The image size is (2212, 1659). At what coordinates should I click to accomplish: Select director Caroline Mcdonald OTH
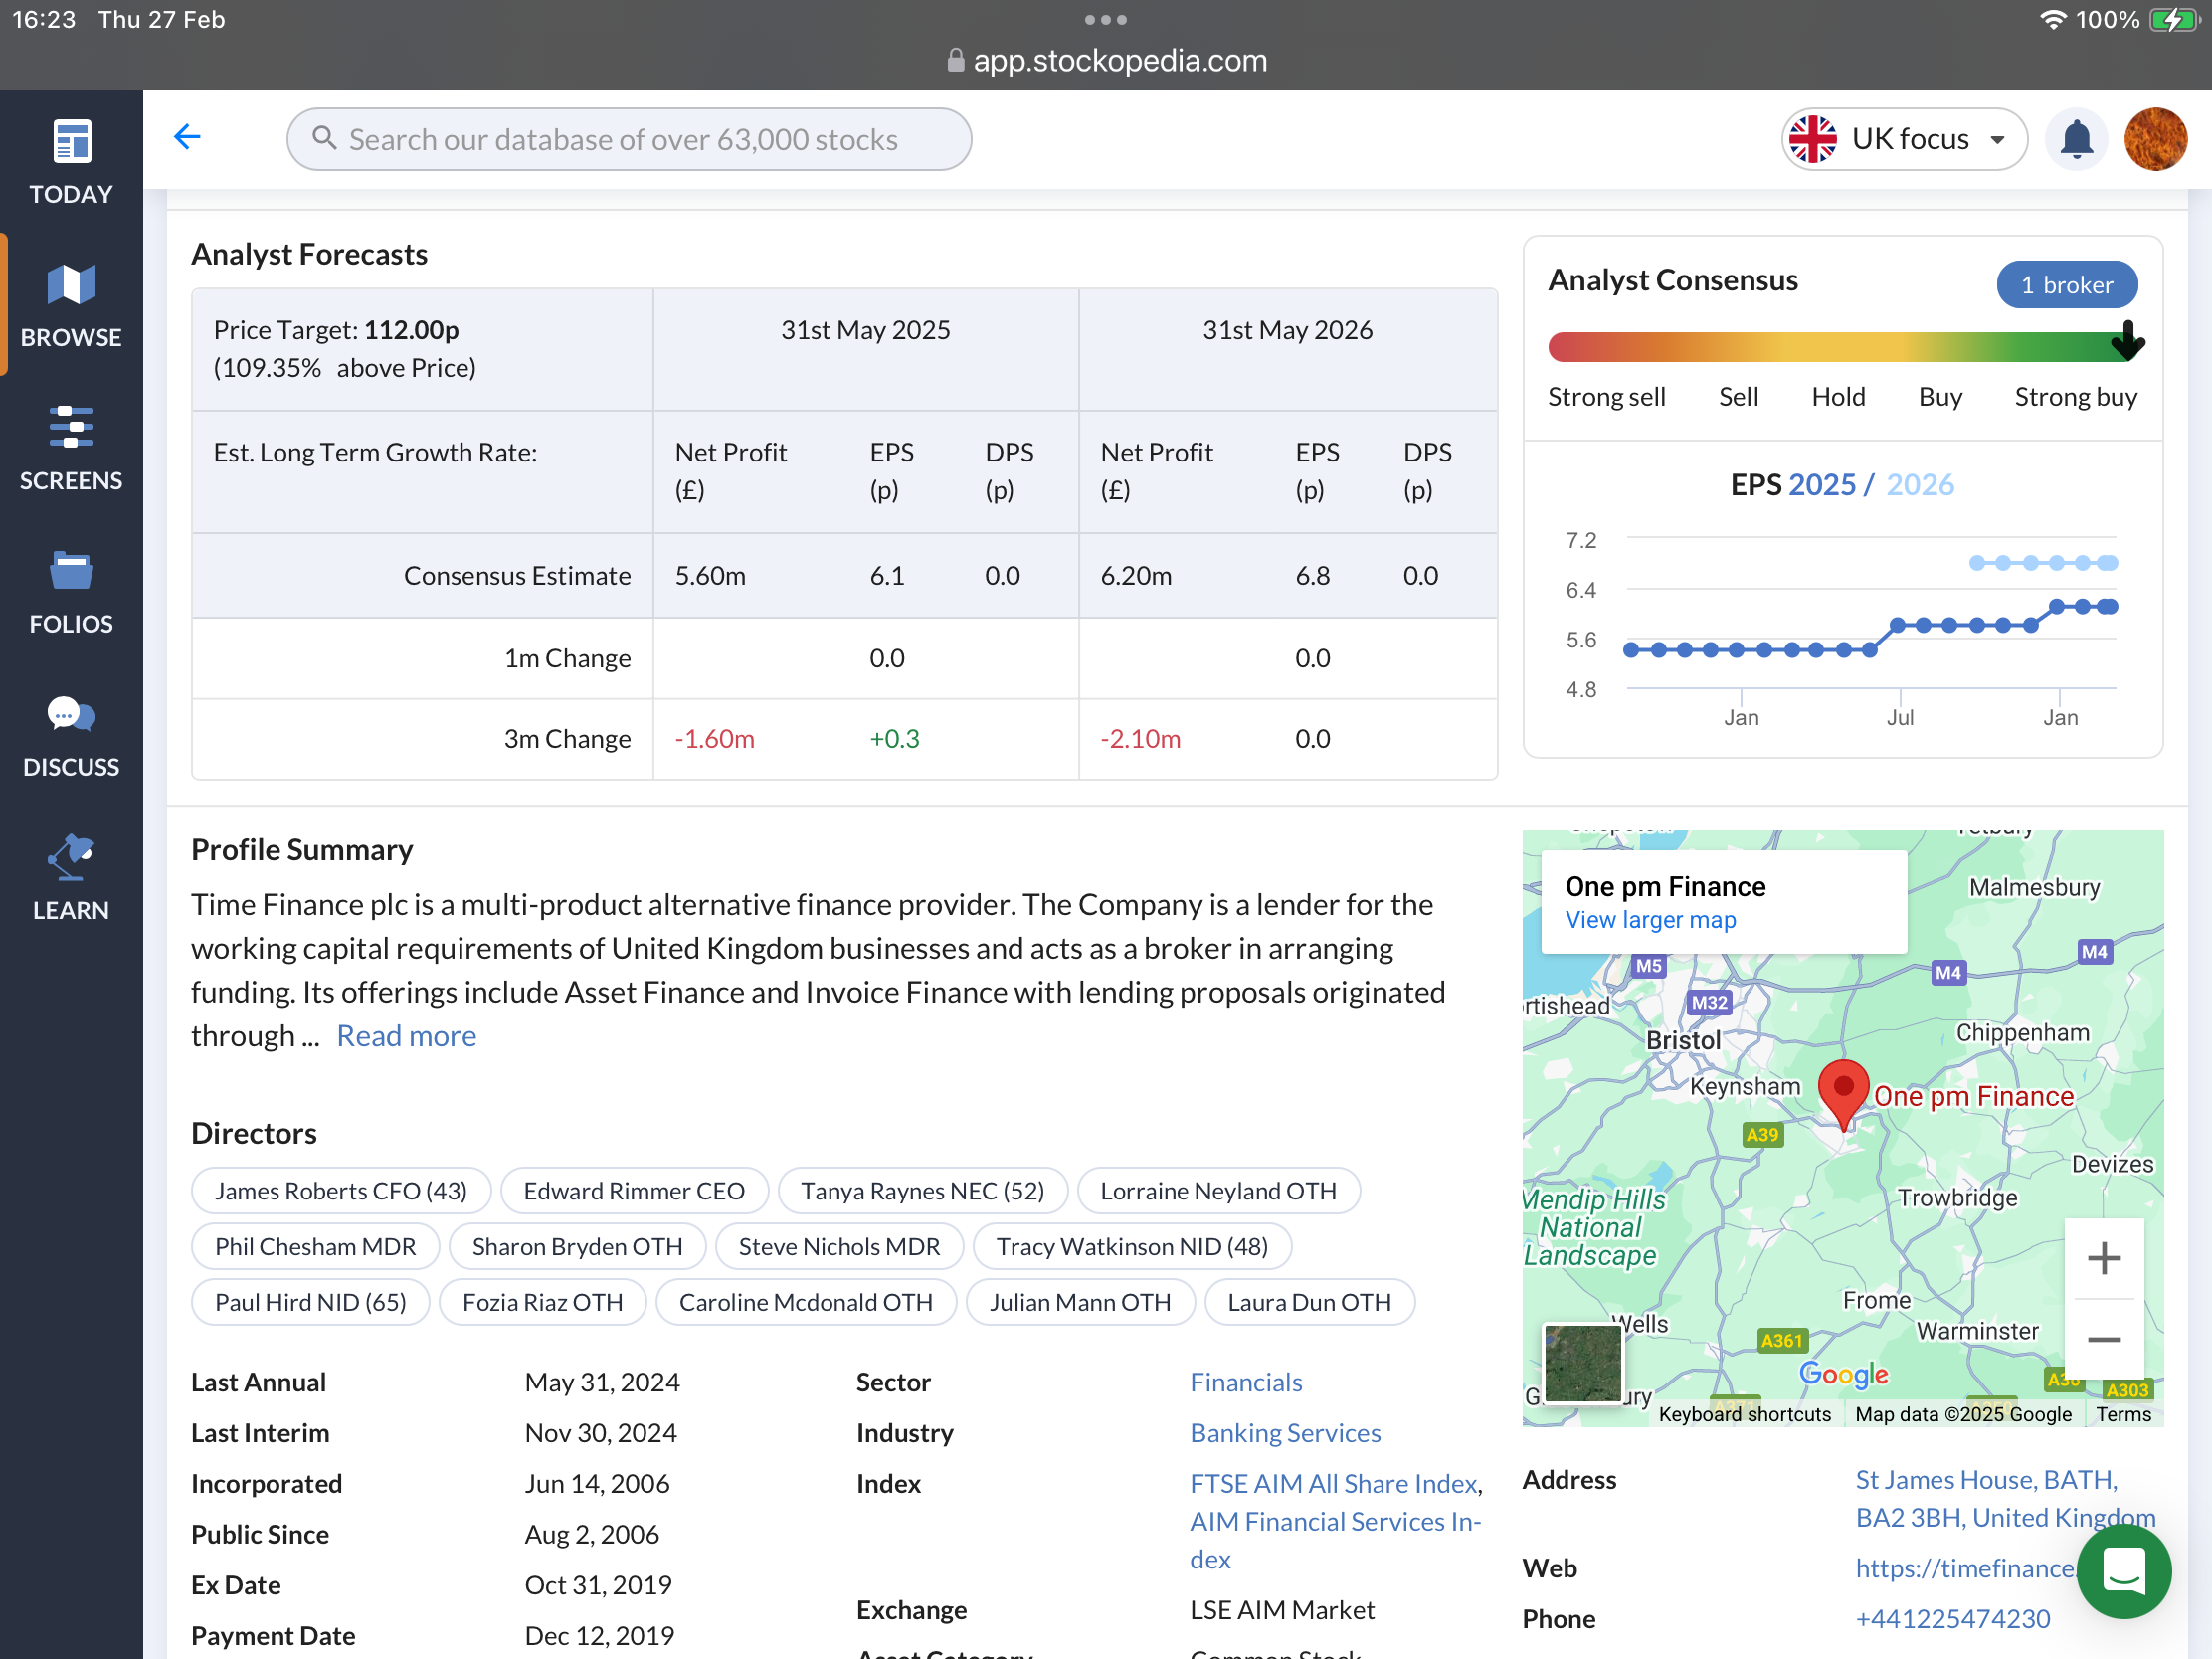click(805, 1303)
